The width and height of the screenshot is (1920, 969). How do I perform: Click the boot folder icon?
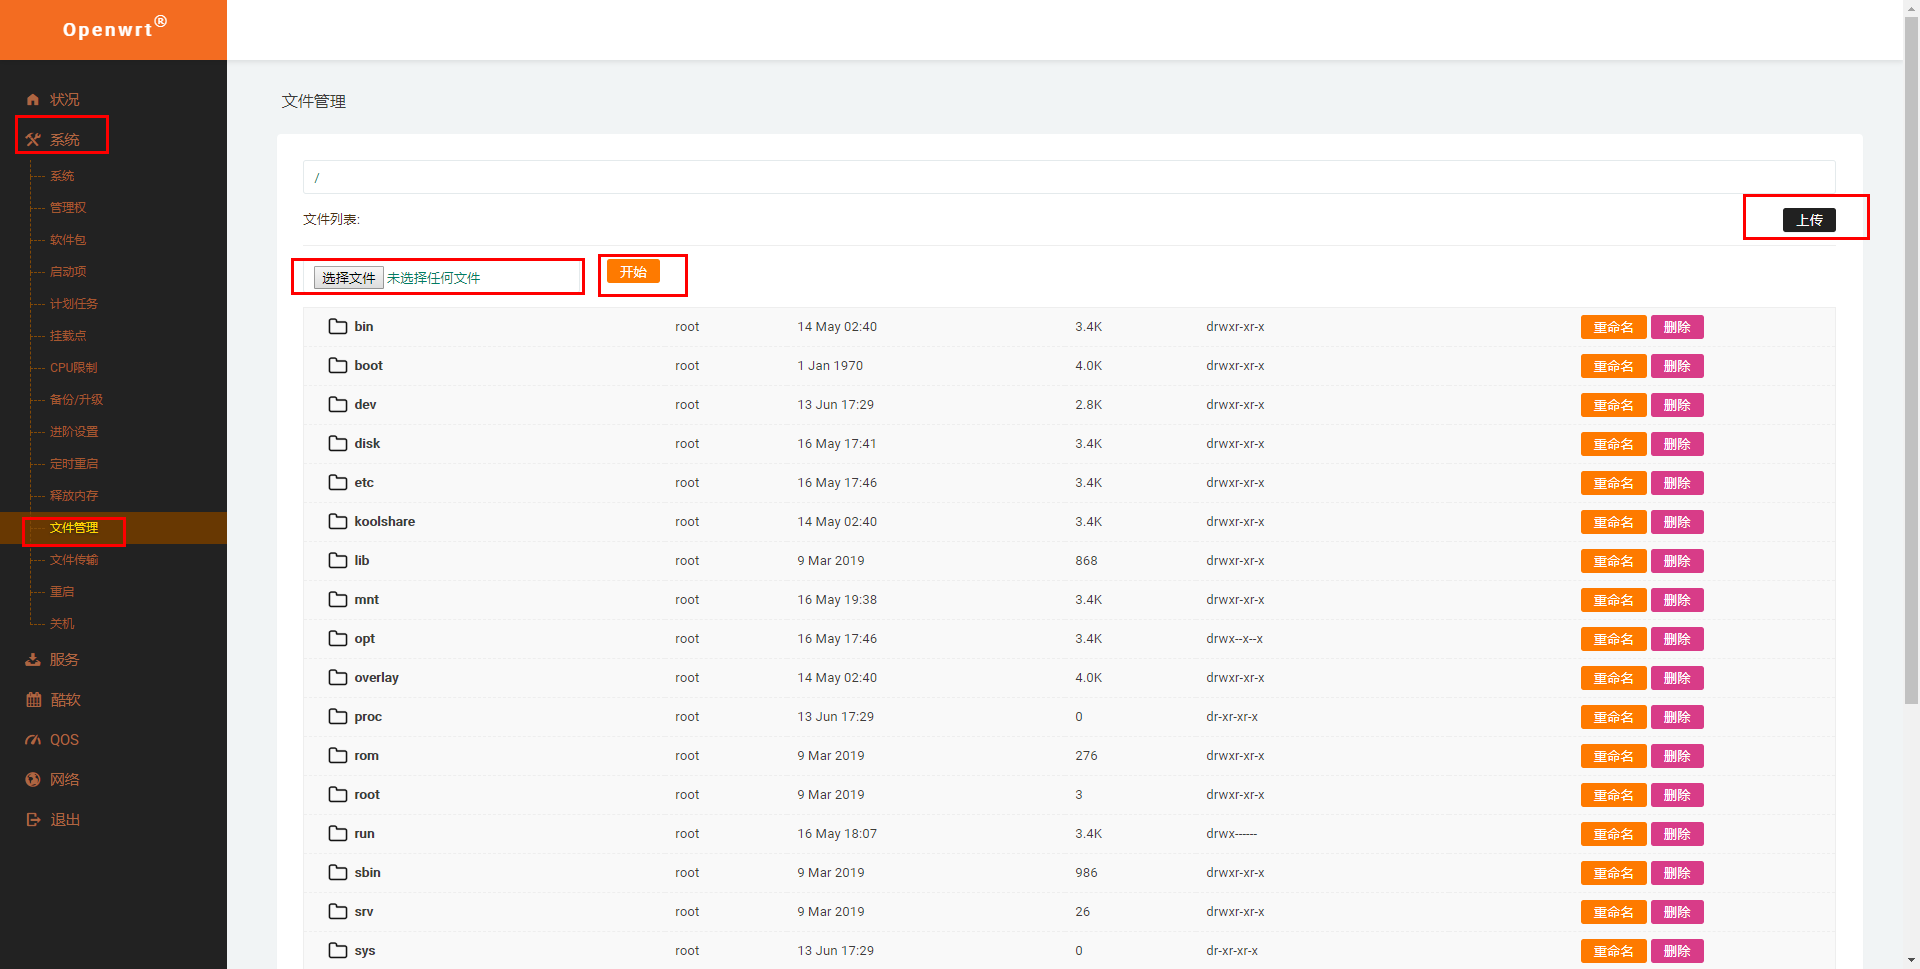tap(338, 365)
